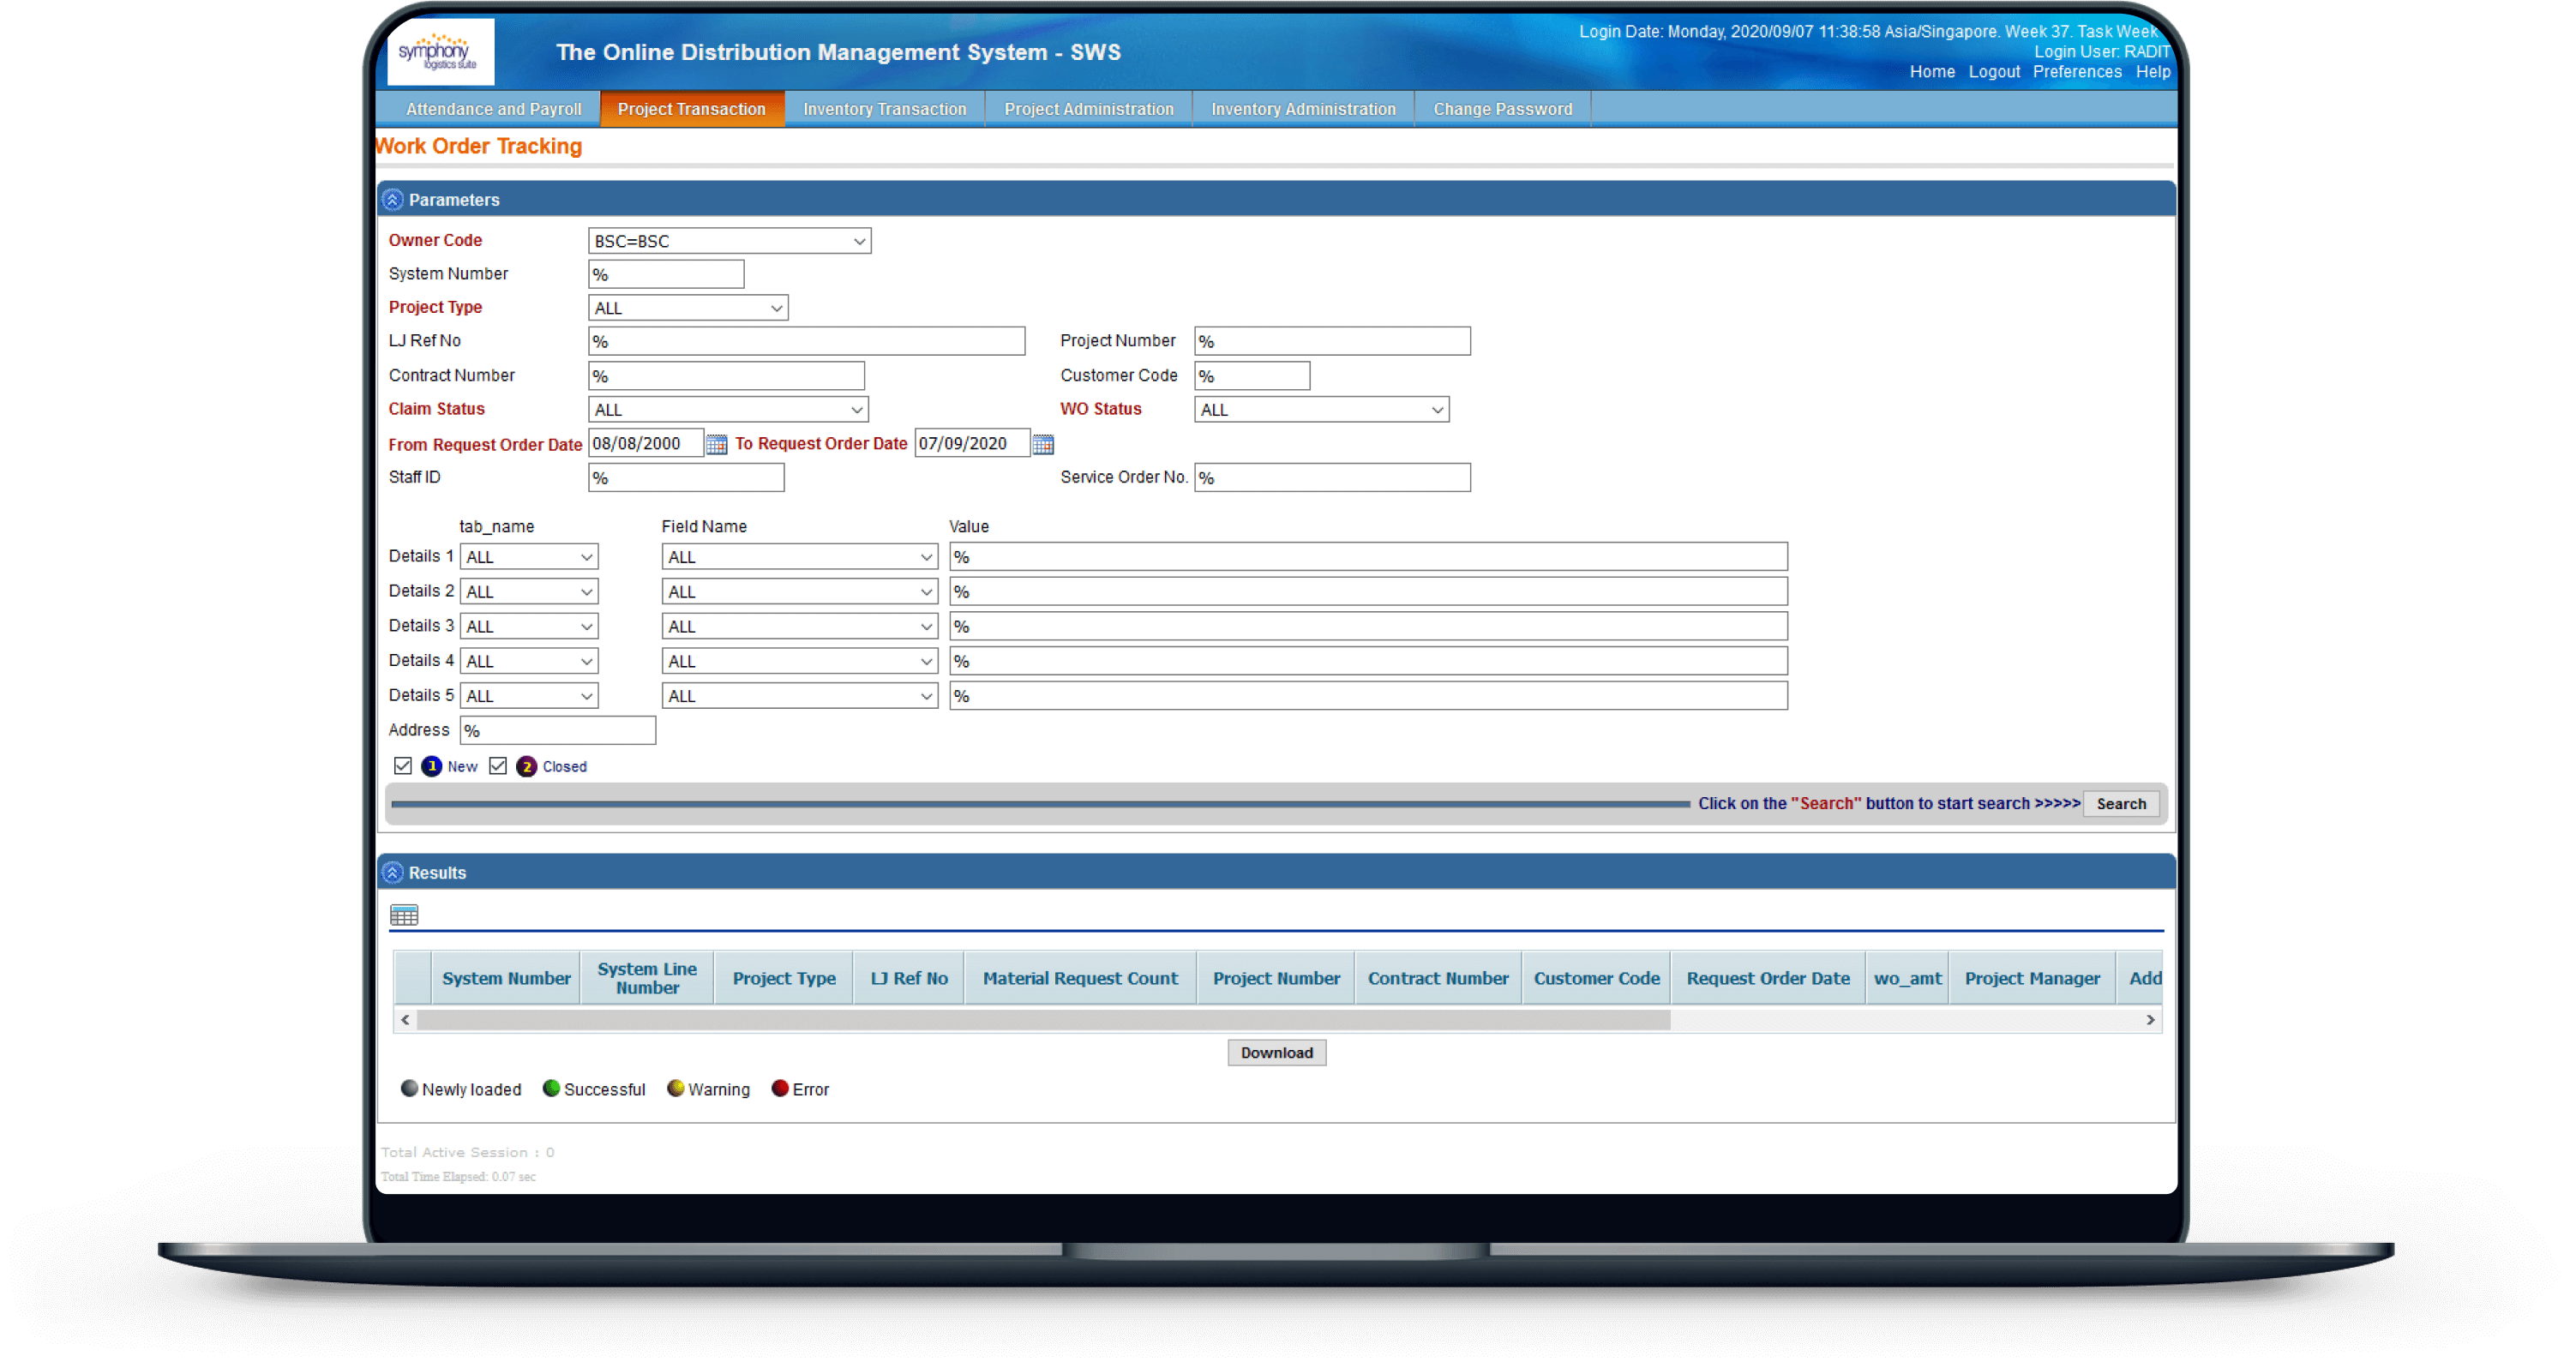Open Details 5 tab_name dropdown
This screenshot has height=1368, width=2576.
tap(529, 696)
